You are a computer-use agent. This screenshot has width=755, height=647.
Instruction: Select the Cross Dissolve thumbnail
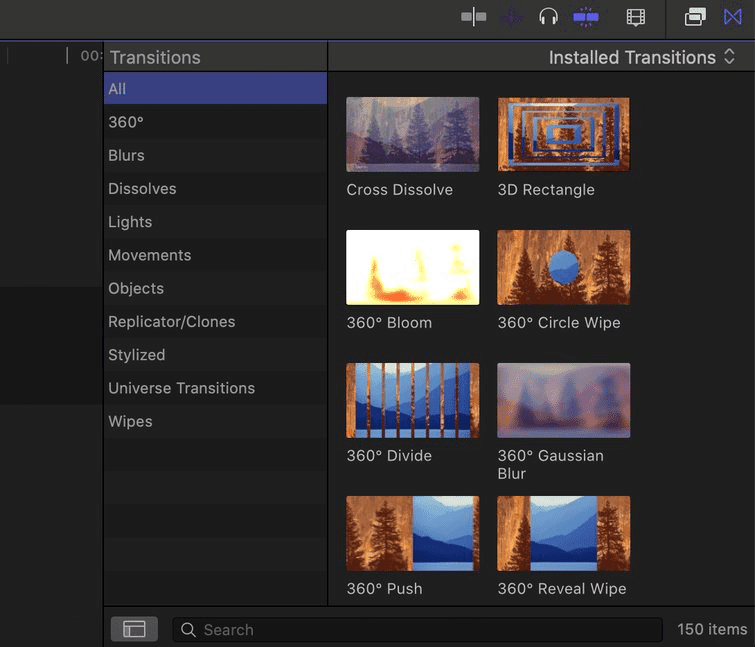pyautogui.click(x=413, y=134)
